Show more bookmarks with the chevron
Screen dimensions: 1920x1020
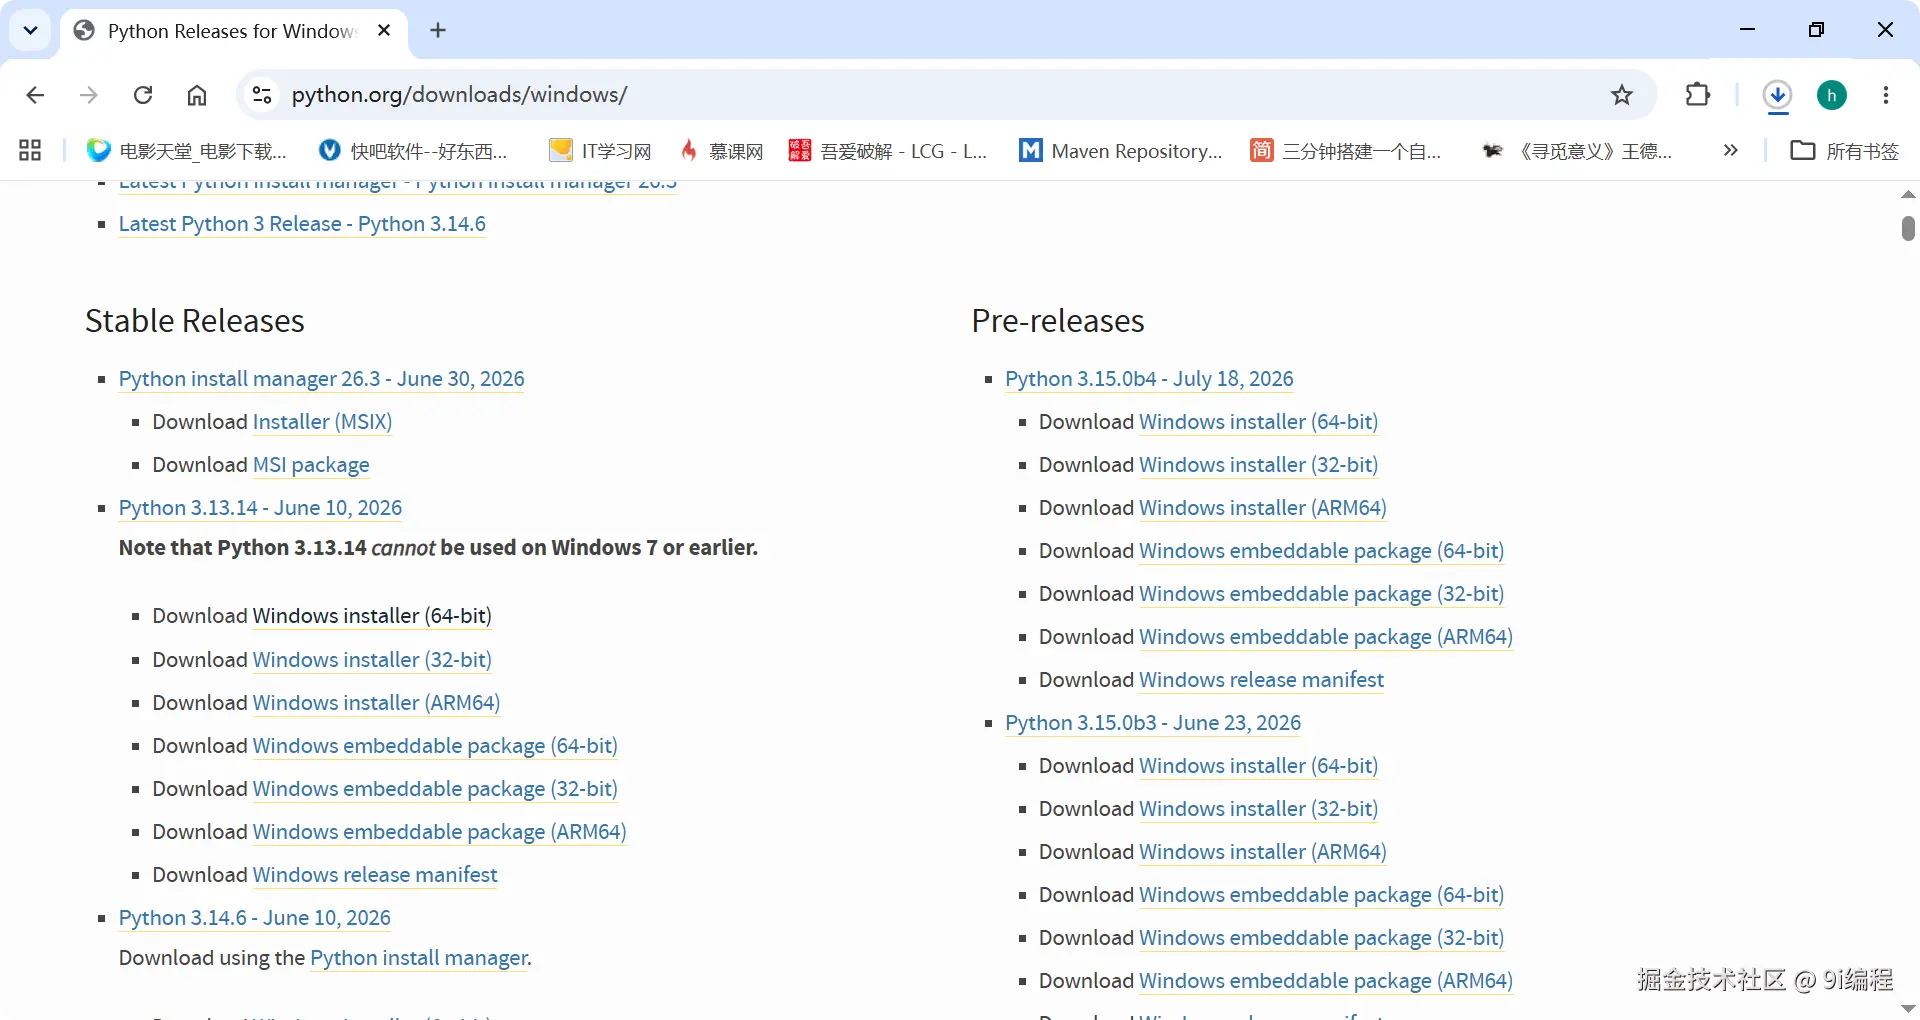click(1731, 151)
